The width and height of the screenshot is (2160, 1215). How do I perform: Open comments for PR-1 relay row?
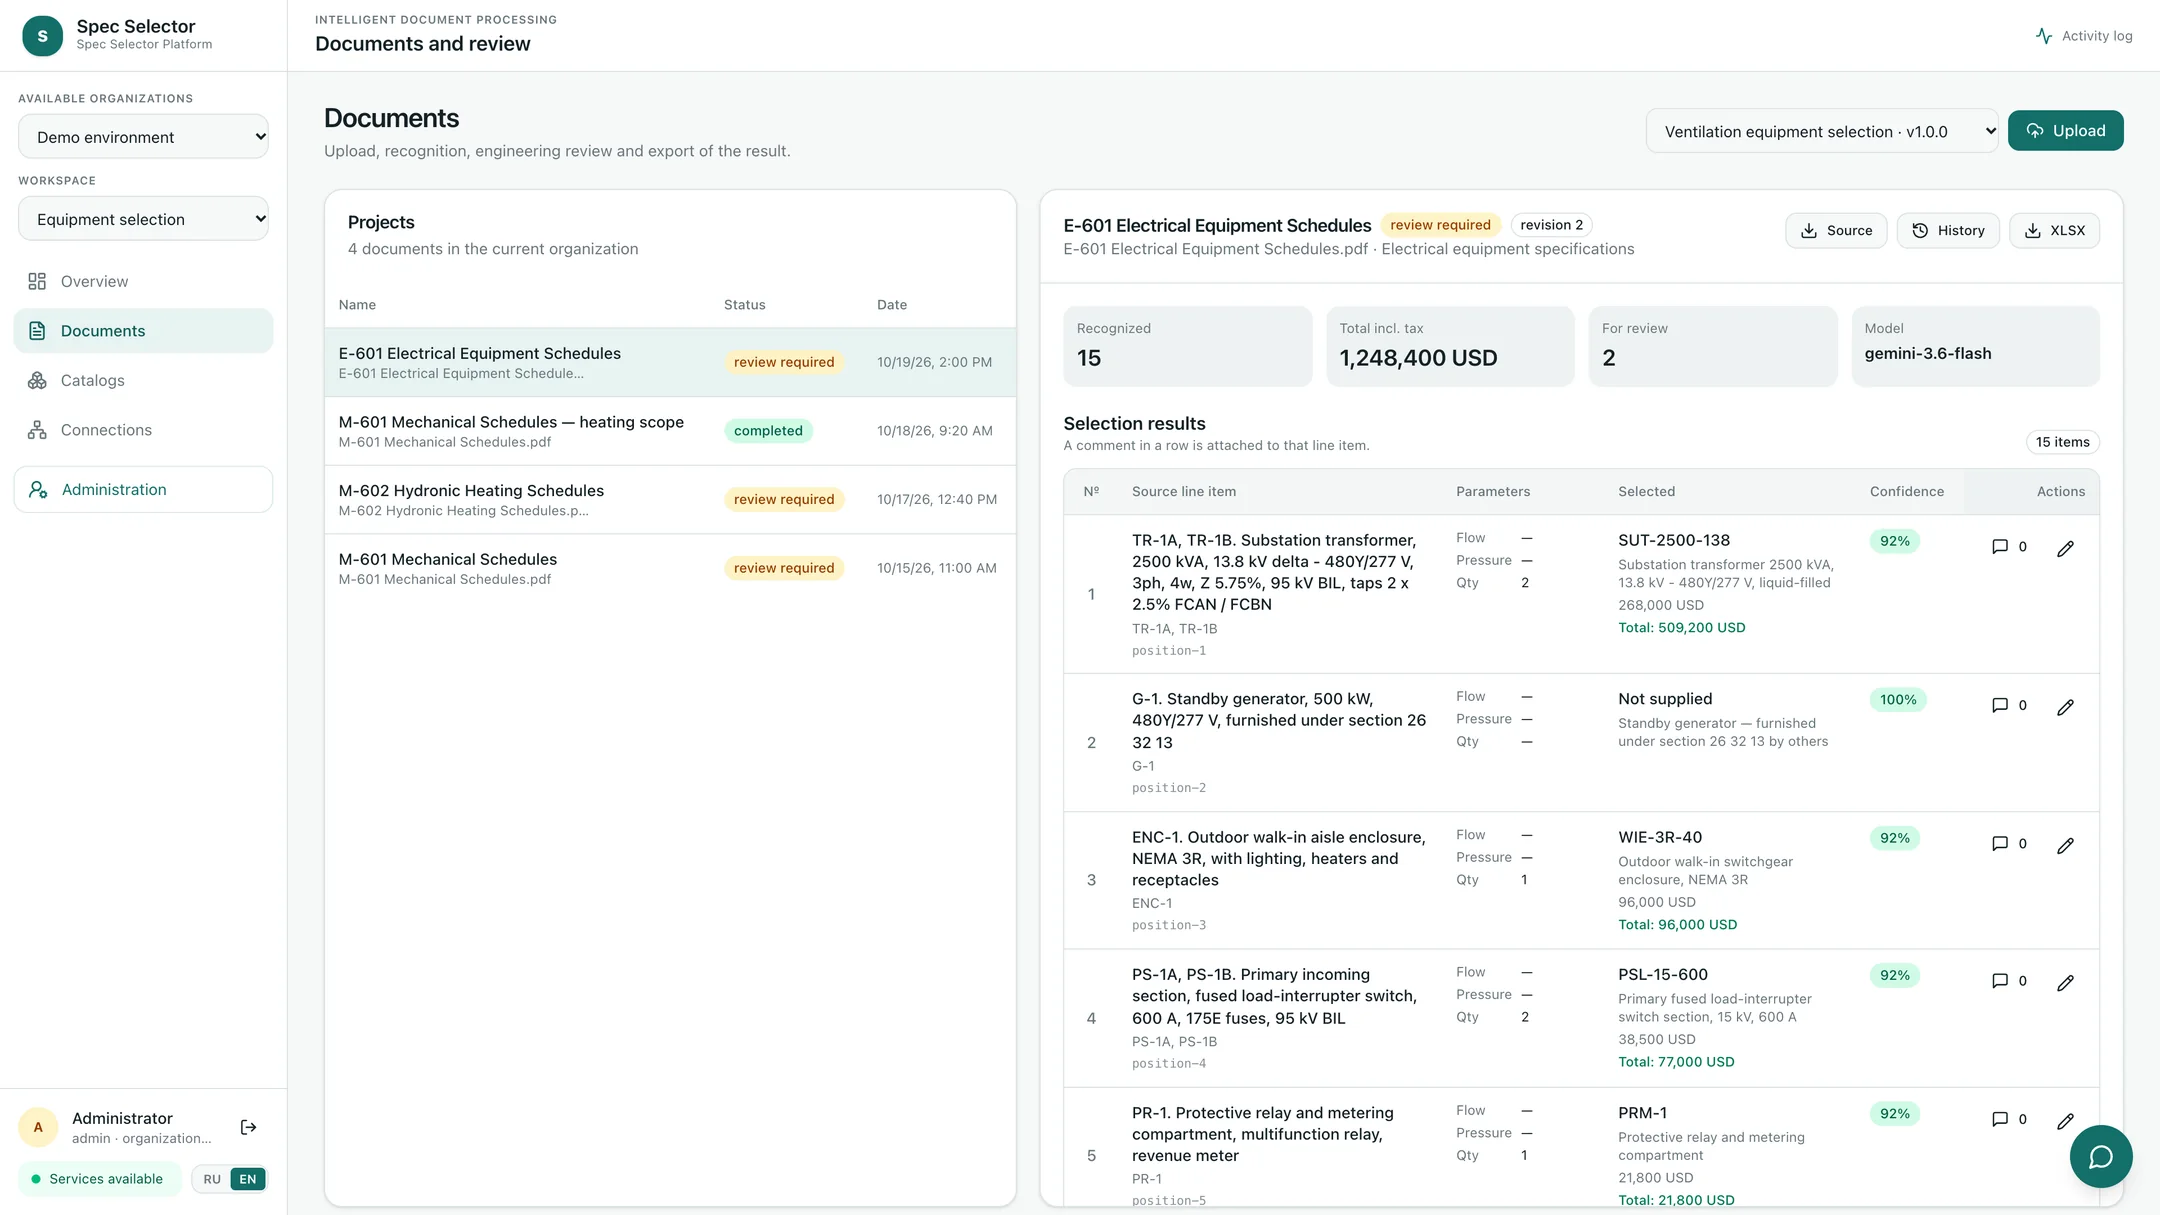(x=2009, y=1119)
